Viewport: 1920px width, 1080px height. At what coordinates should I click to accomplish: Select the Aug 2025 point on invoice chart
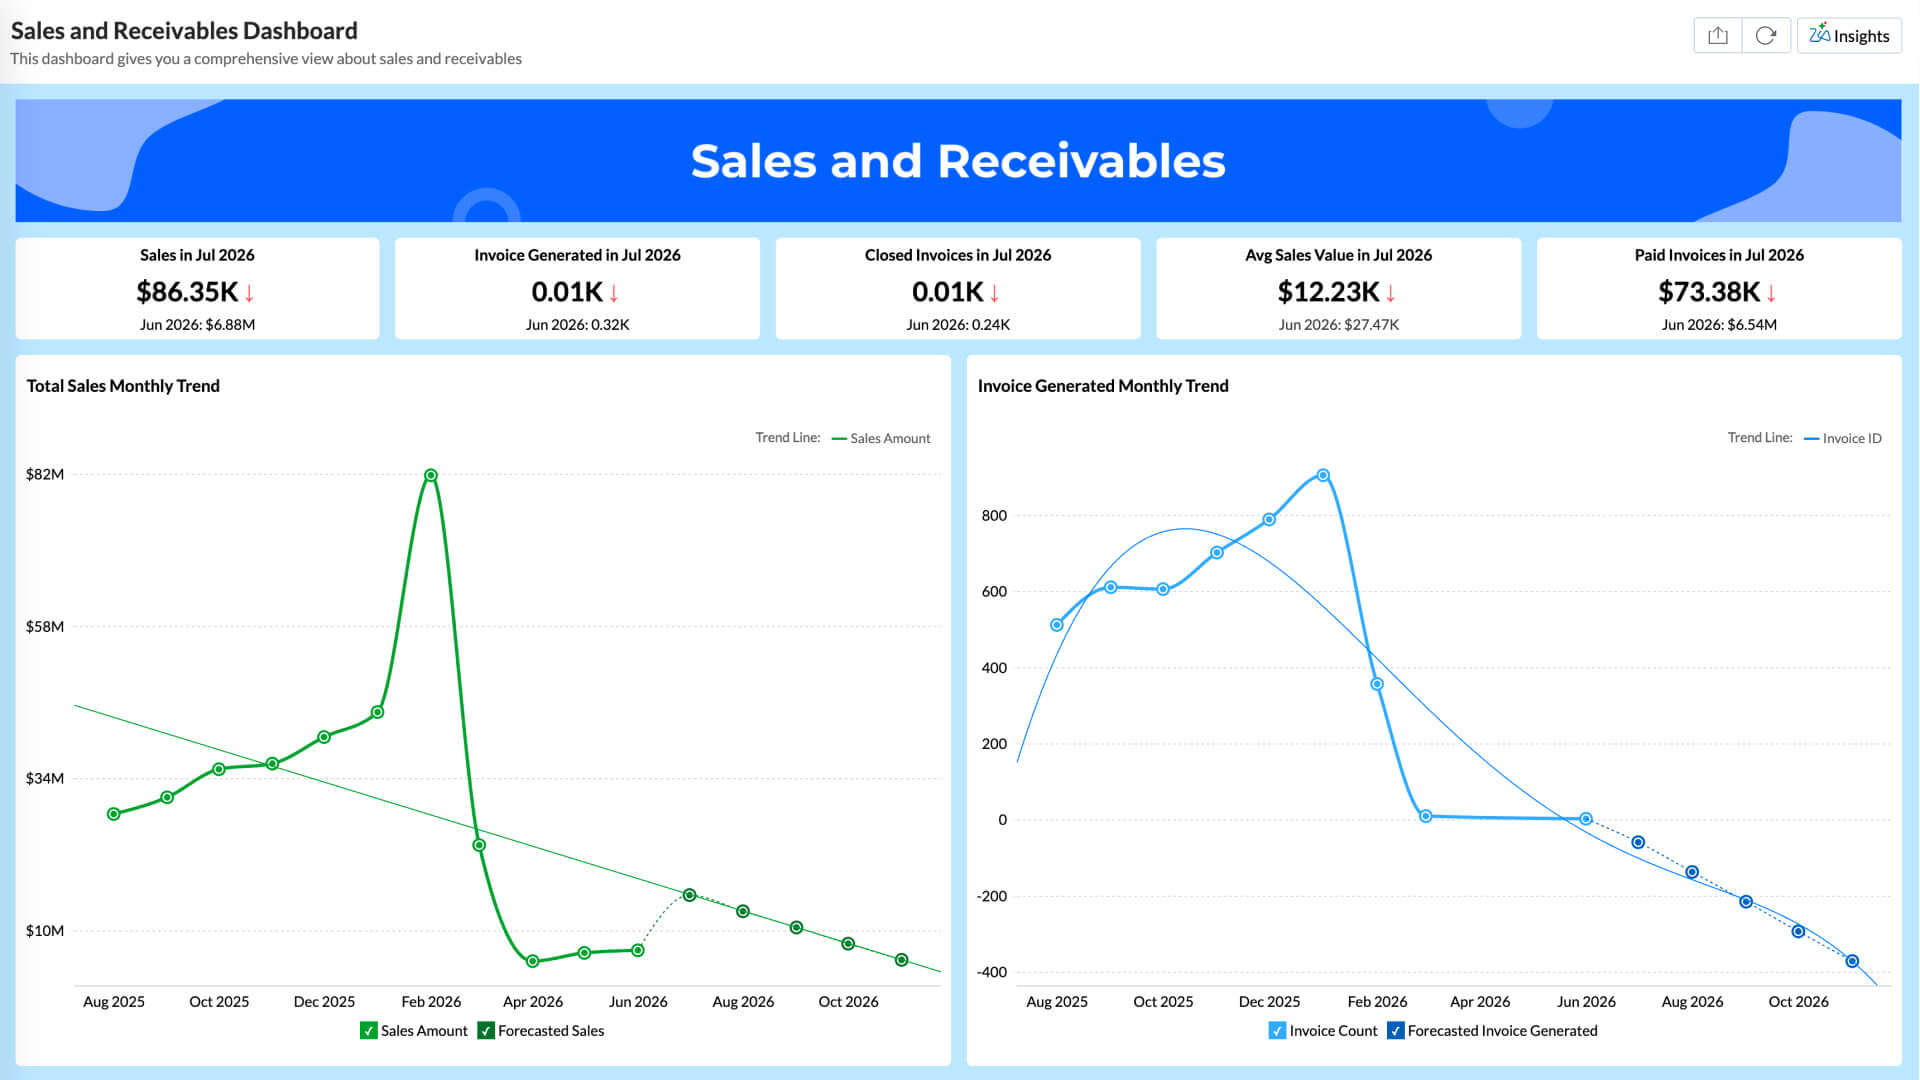1057,625
